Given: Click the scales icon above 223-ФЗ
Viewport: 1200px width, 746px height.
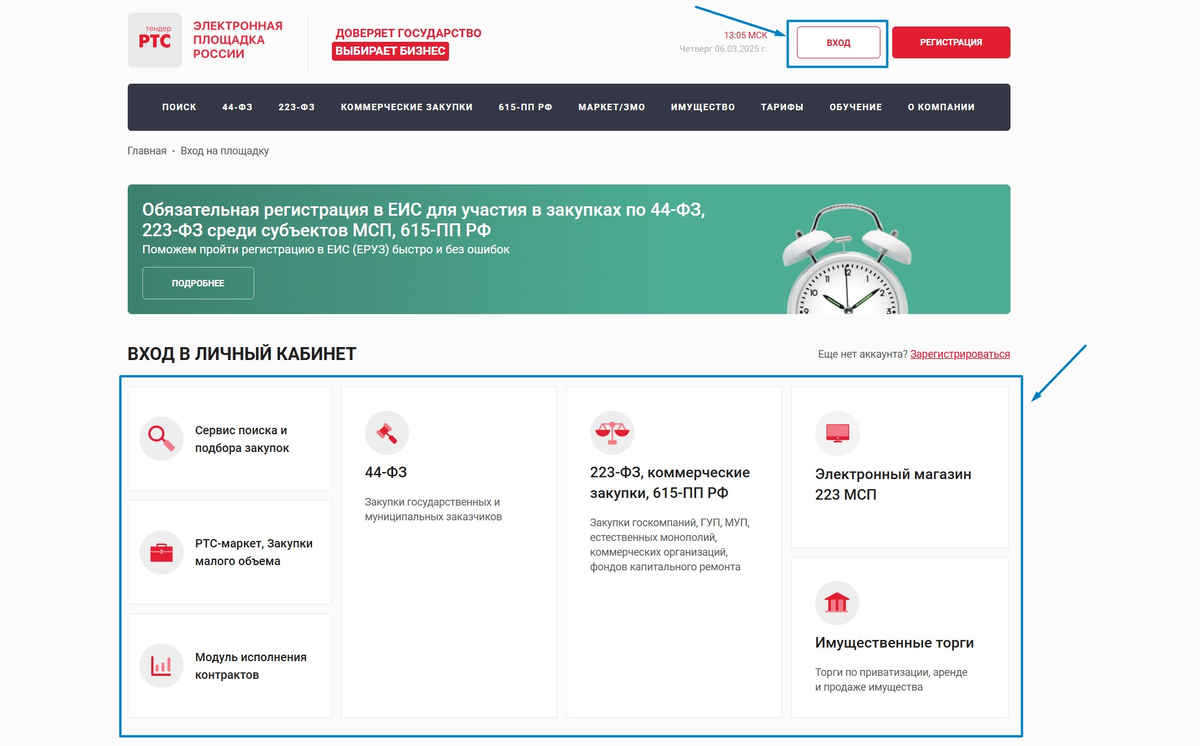Looking at the screenshot, I should tap(612, 433).
